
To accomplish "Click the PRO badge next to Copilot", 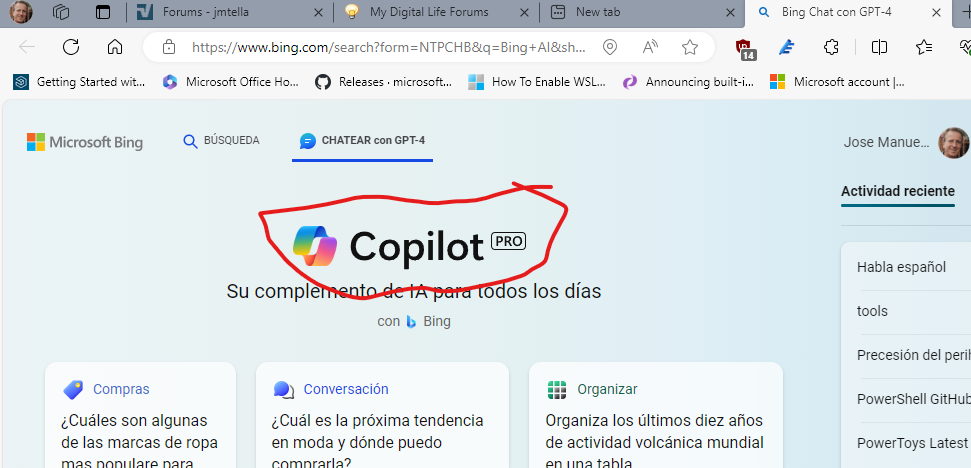I will (508, 241).
